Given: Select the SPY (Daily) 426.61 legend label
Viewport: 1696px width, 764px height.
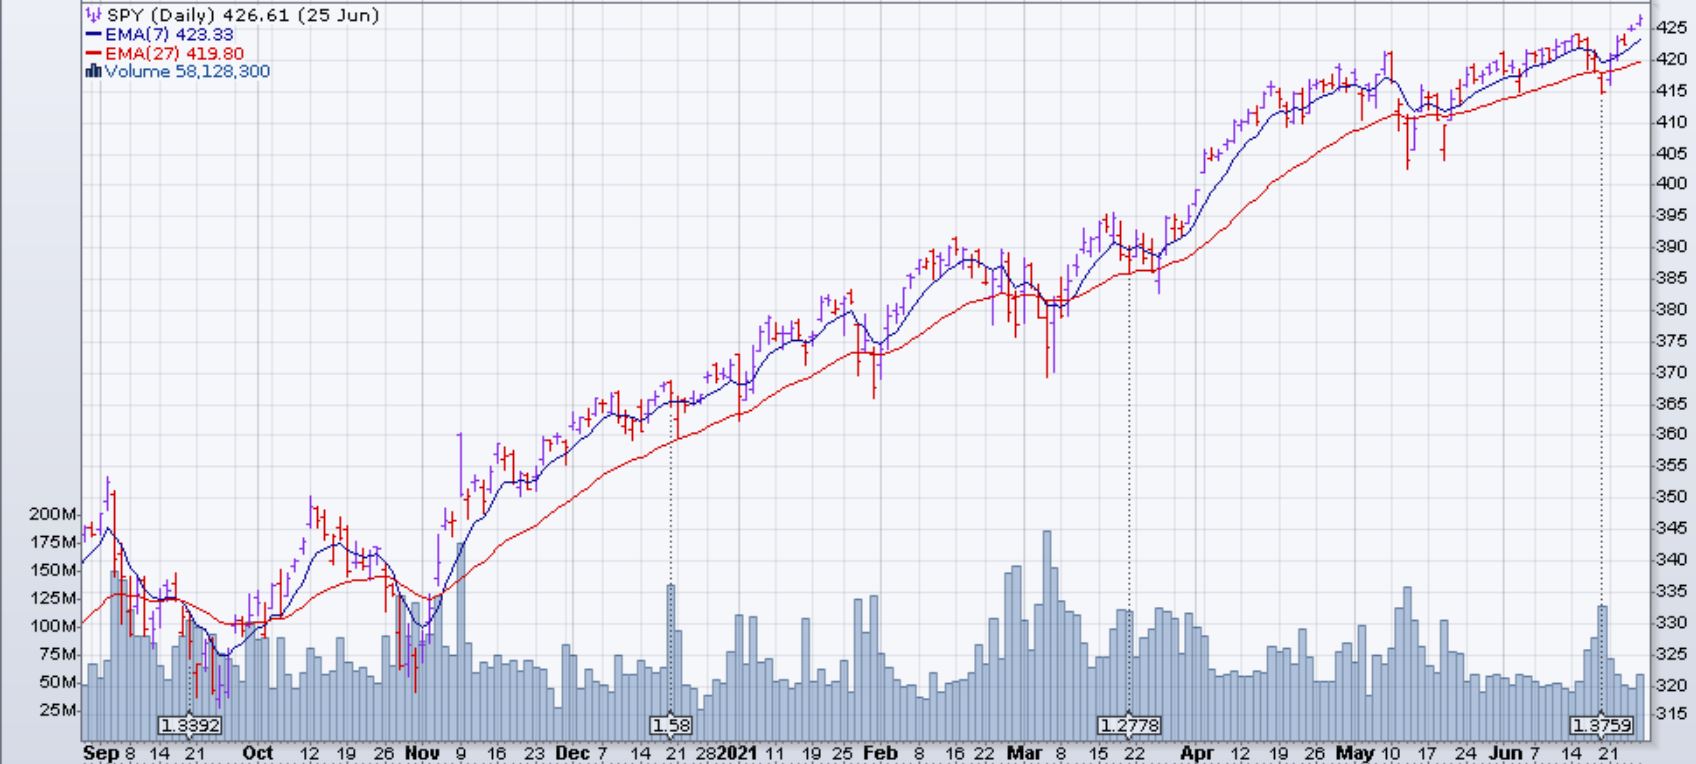Looking at the screenshot, I should click(x=243, y=16).
